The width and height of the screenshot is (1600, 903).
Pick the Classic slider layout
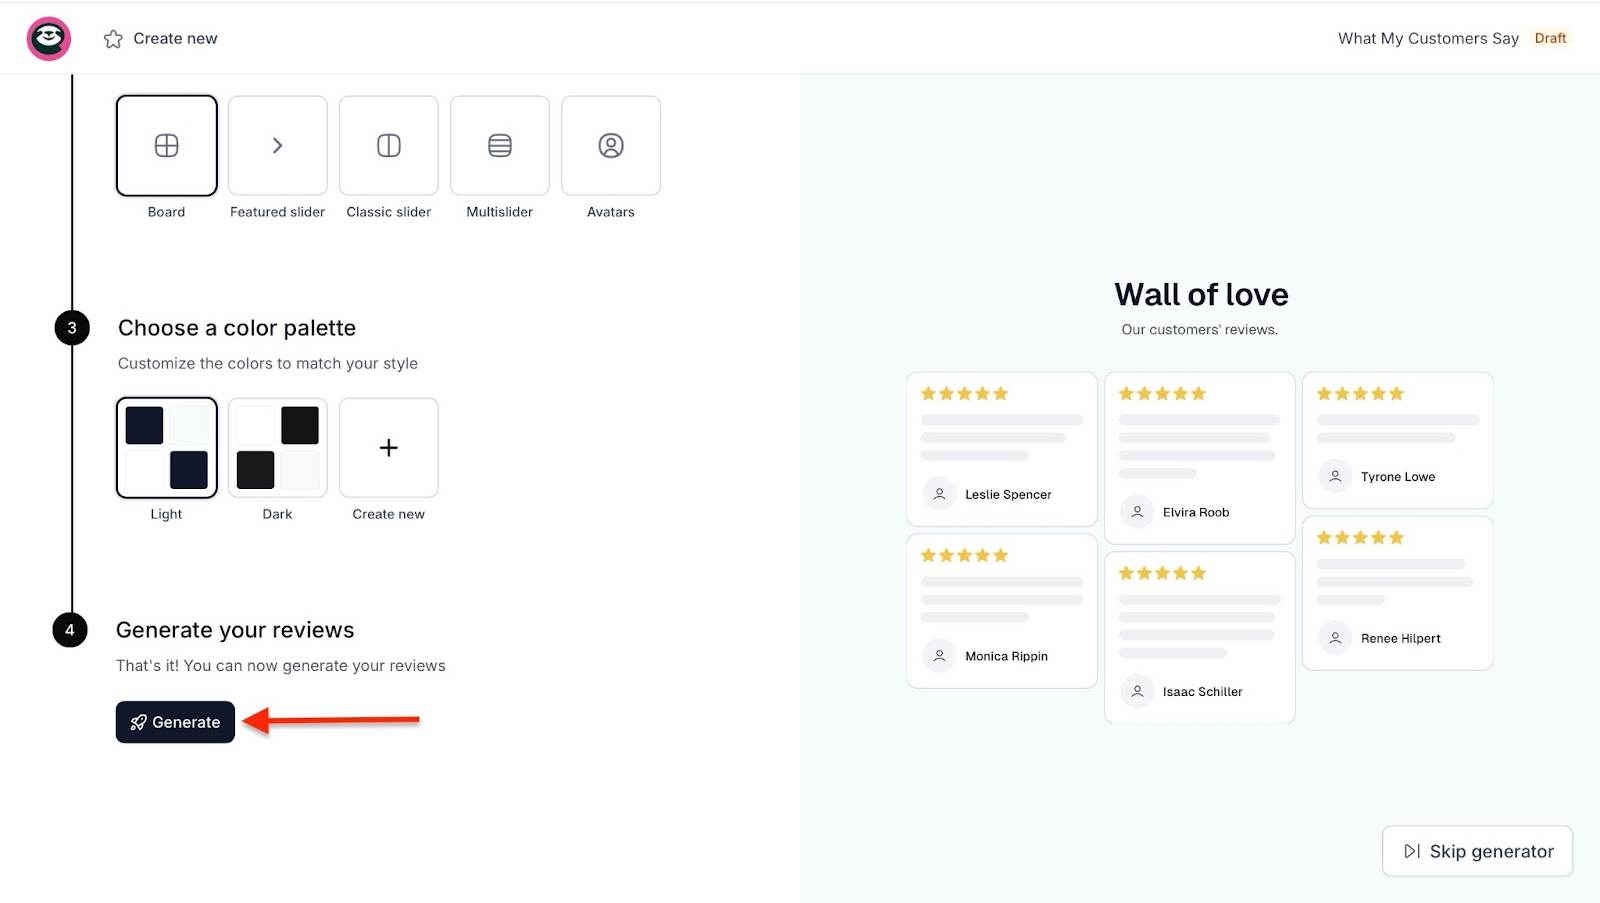point(389,146)
